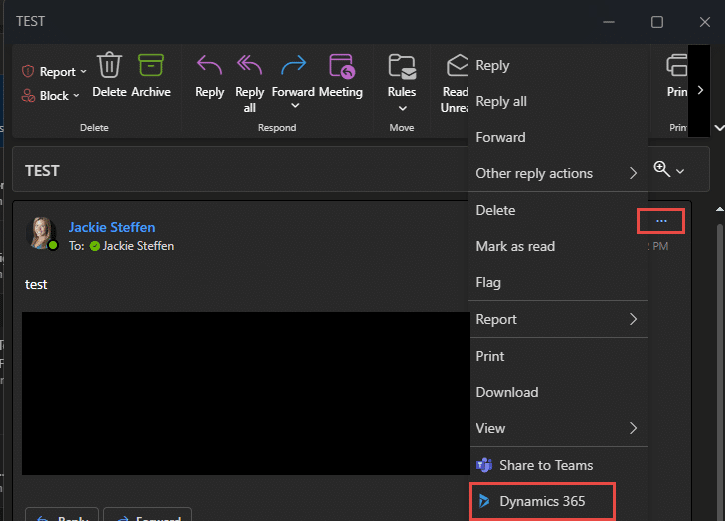This screenshot has width=725, height=521.
Task: Close the TEST message window
Action: [705, 22]
